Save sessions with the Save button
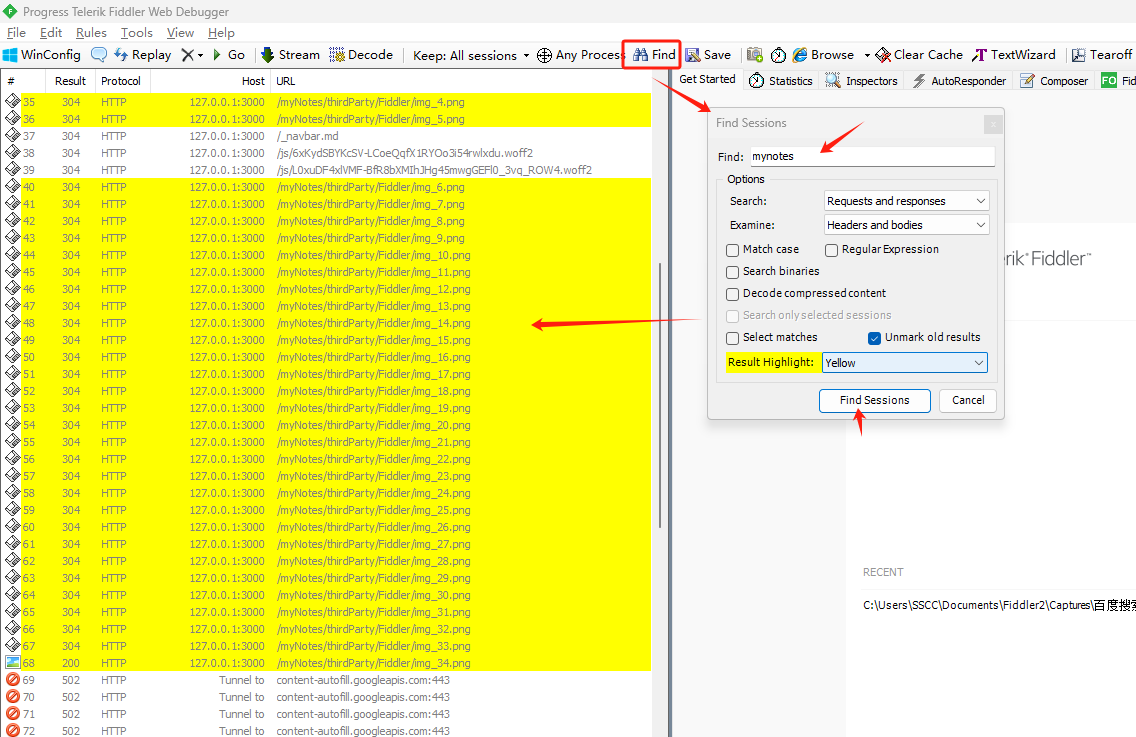Screen dimensions: 1136x737 coord(709,55)
